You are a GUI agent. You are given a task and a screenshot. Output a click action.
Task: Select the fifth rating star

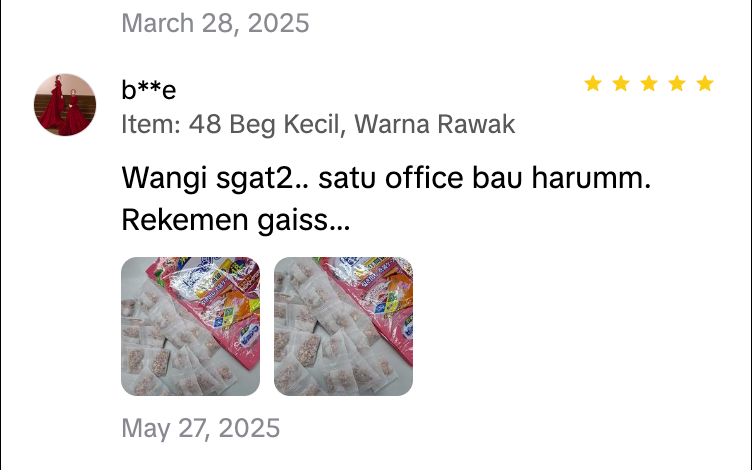(x=705, y=83)
